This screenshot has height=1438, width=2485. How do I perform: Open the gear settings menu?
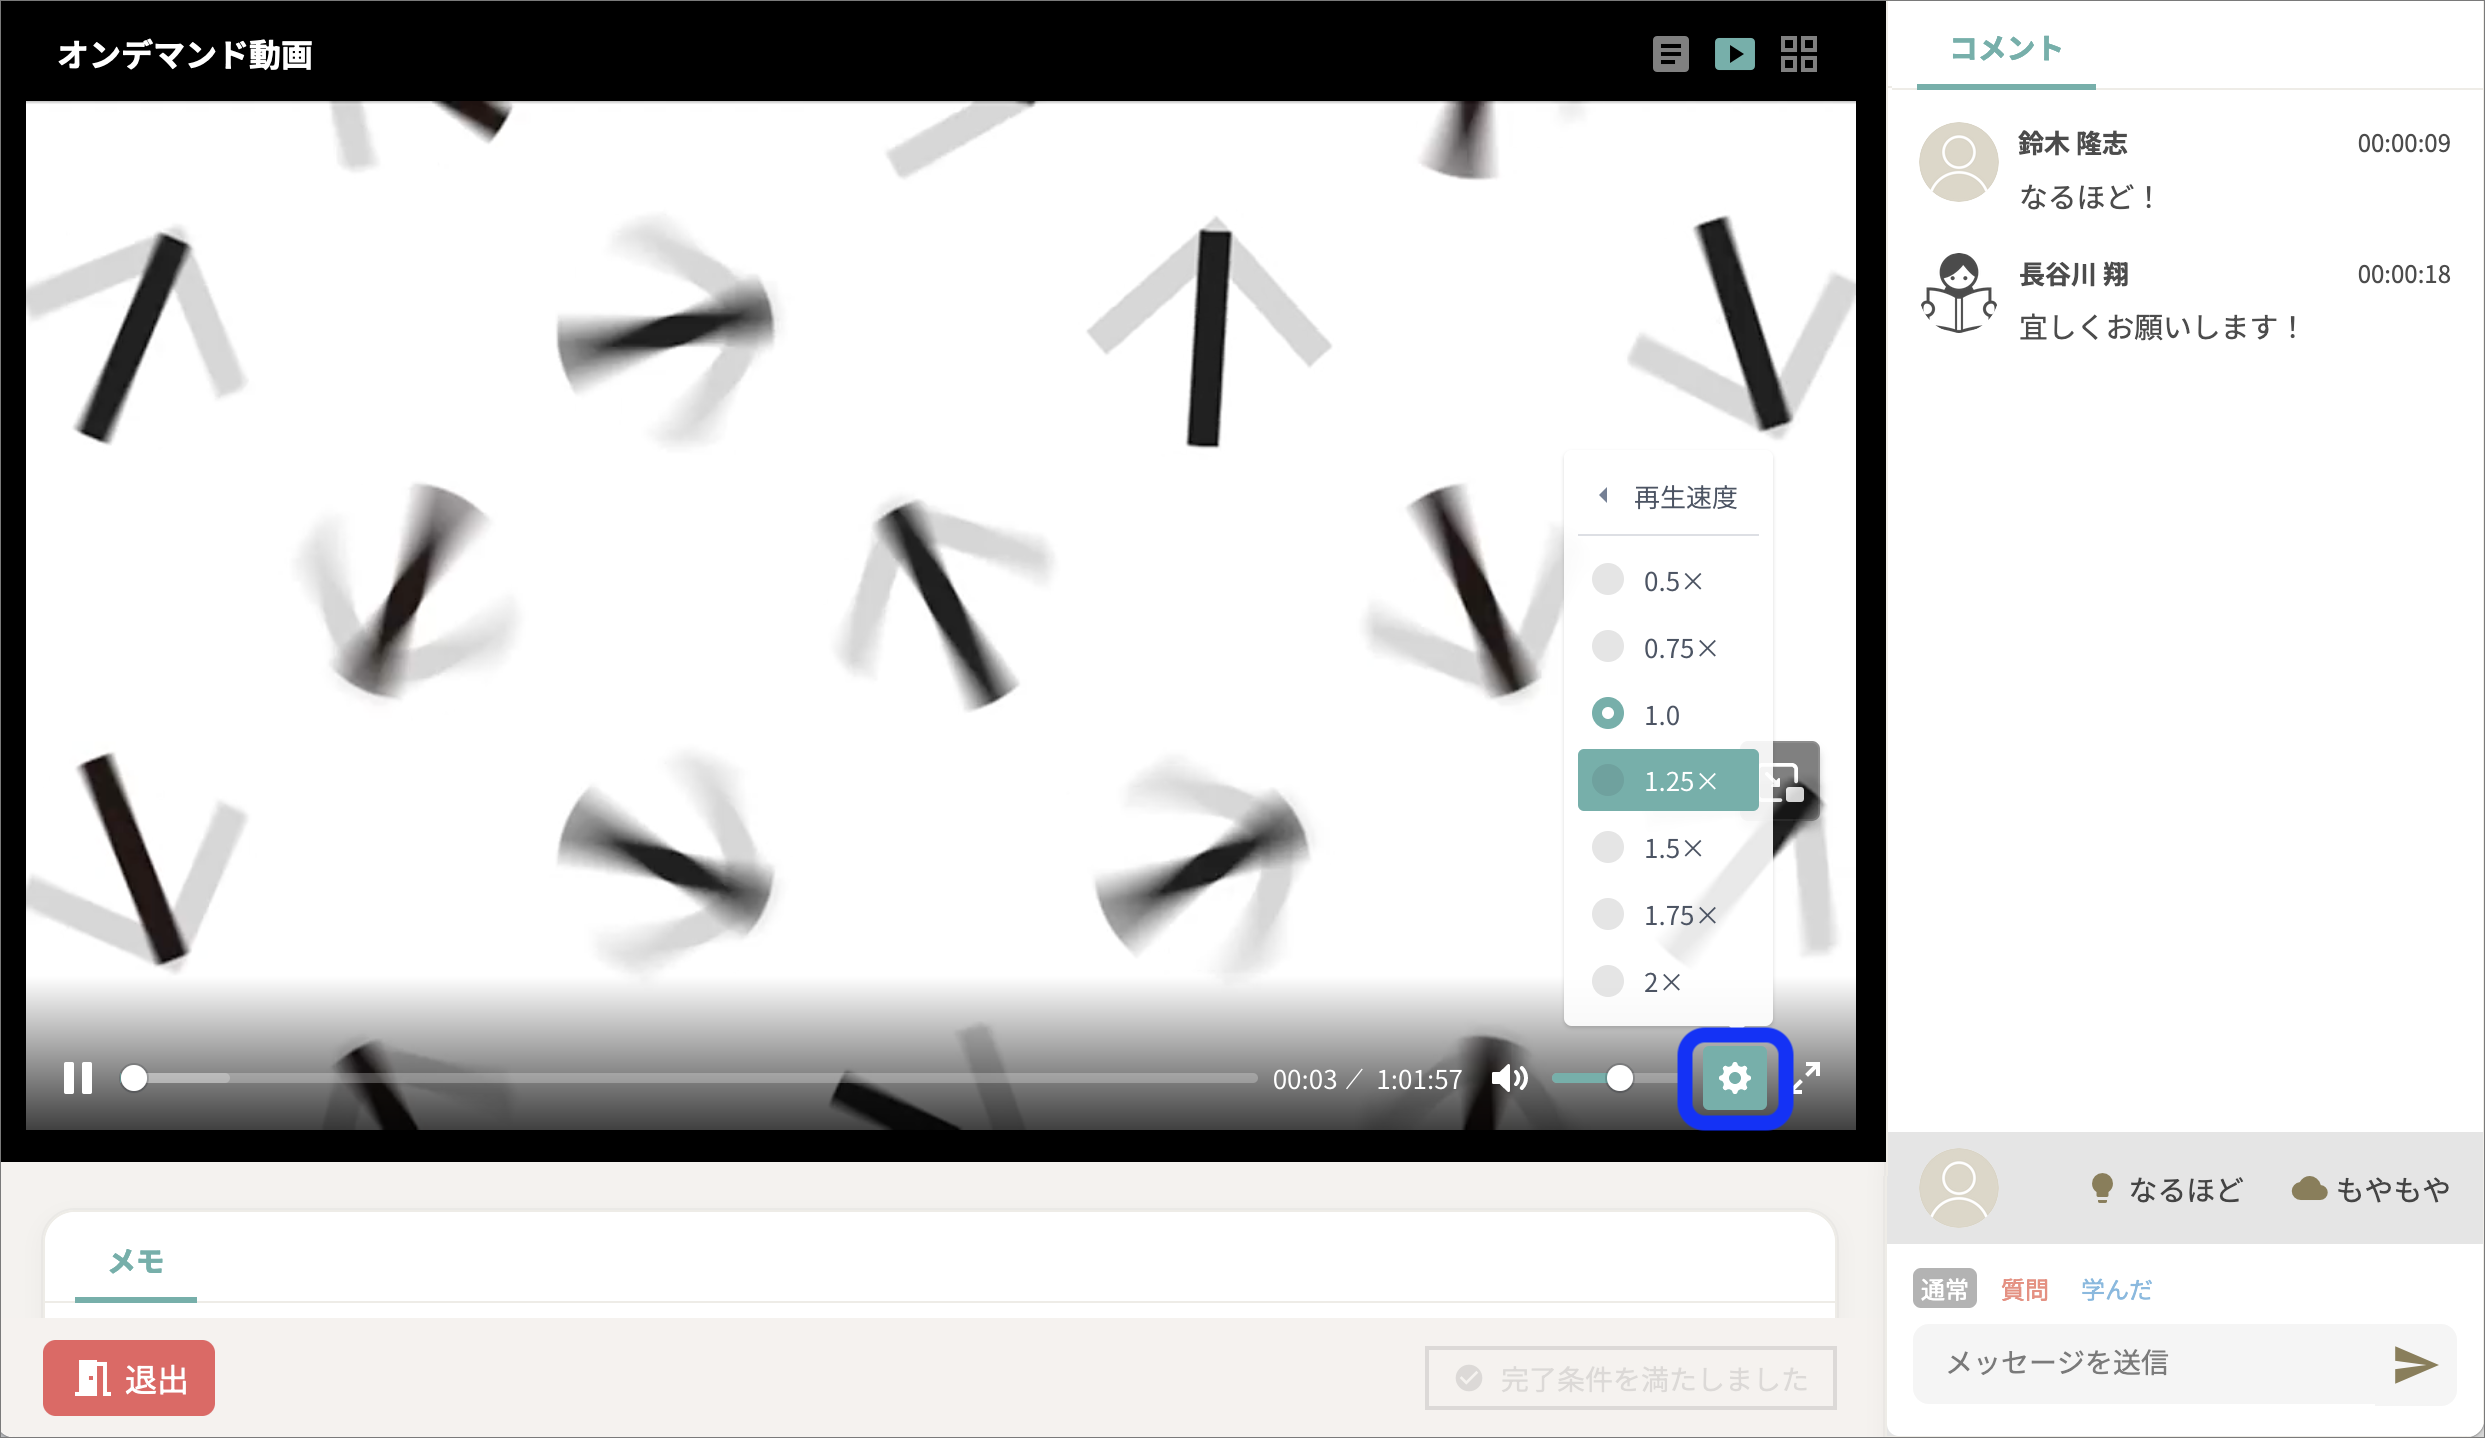tap(1735, 1078)
